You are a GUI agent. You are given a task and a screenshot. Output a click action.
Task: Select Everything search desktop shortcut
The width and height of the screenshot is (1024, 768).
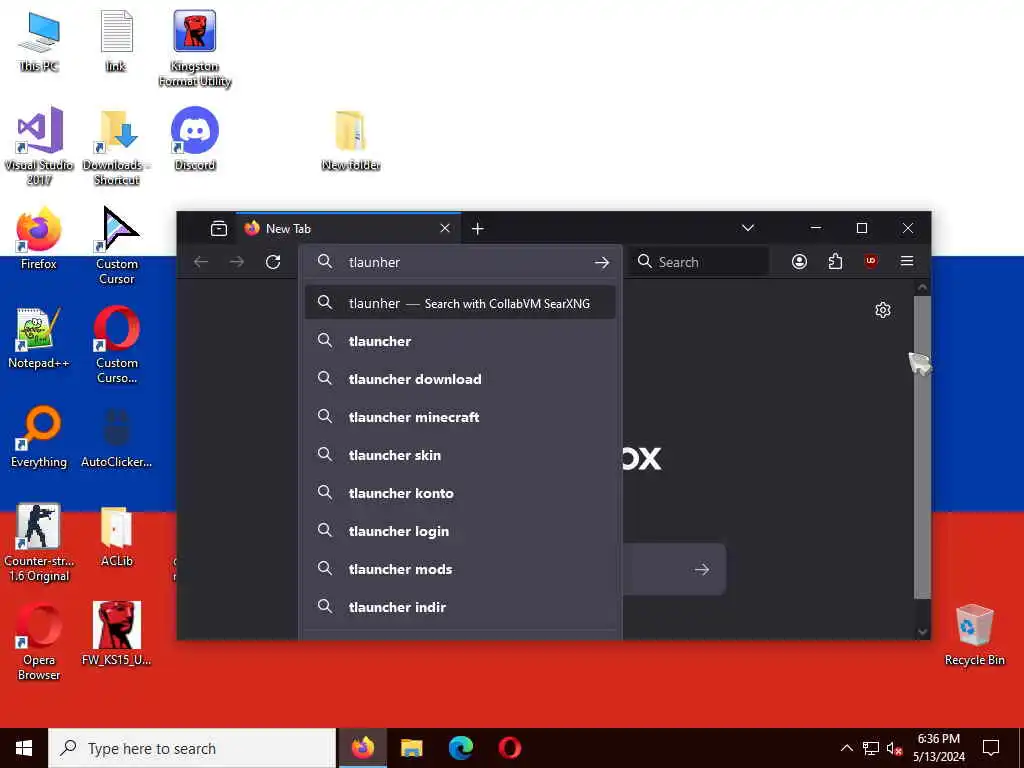coord(39,437)
